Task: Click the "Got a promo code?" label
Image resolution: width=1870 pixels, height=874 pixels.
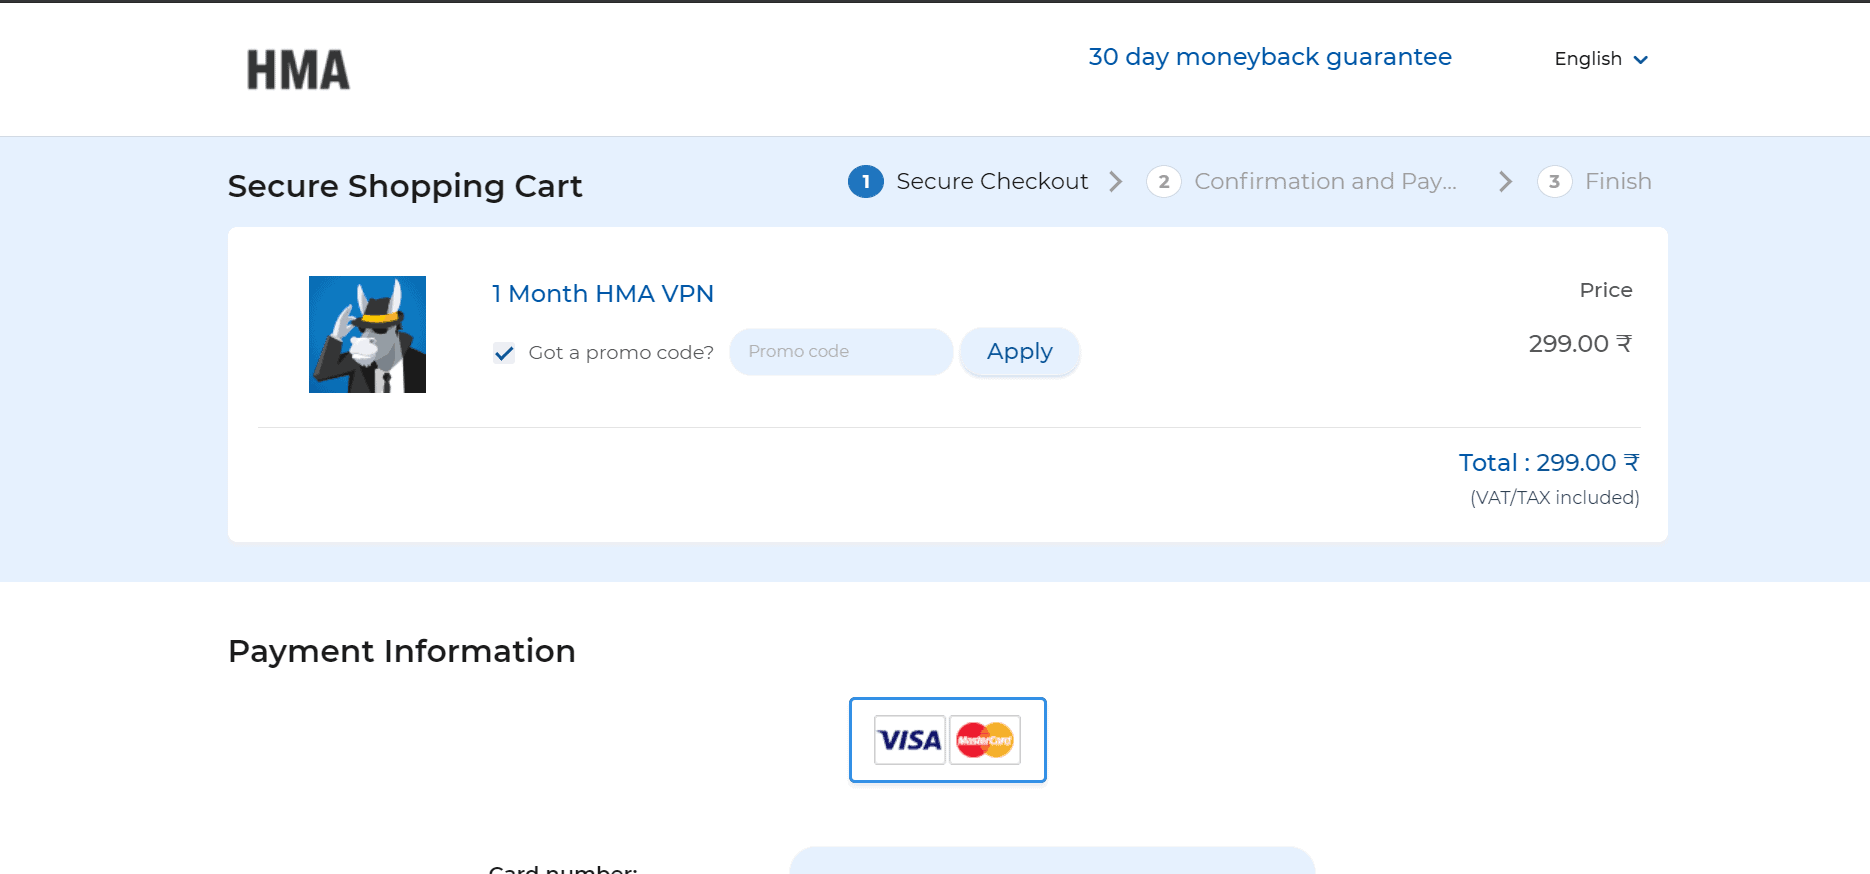Action: click(x=621, y=353)
